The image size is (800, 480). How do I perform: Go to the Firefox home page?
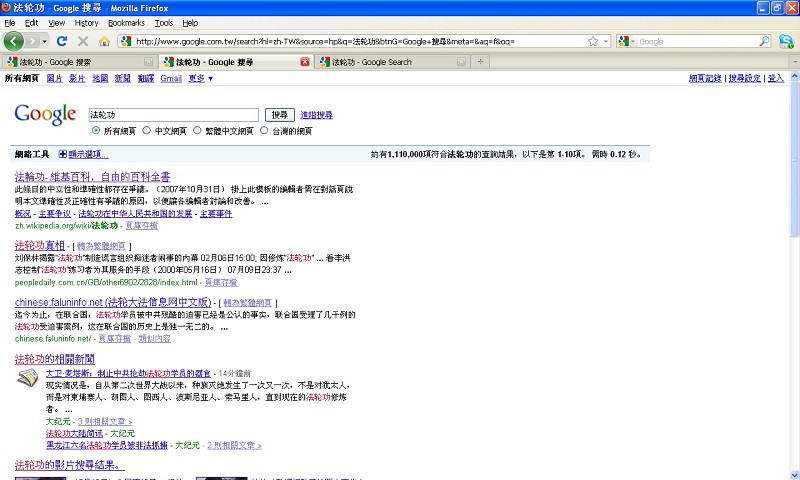(104, 41)
